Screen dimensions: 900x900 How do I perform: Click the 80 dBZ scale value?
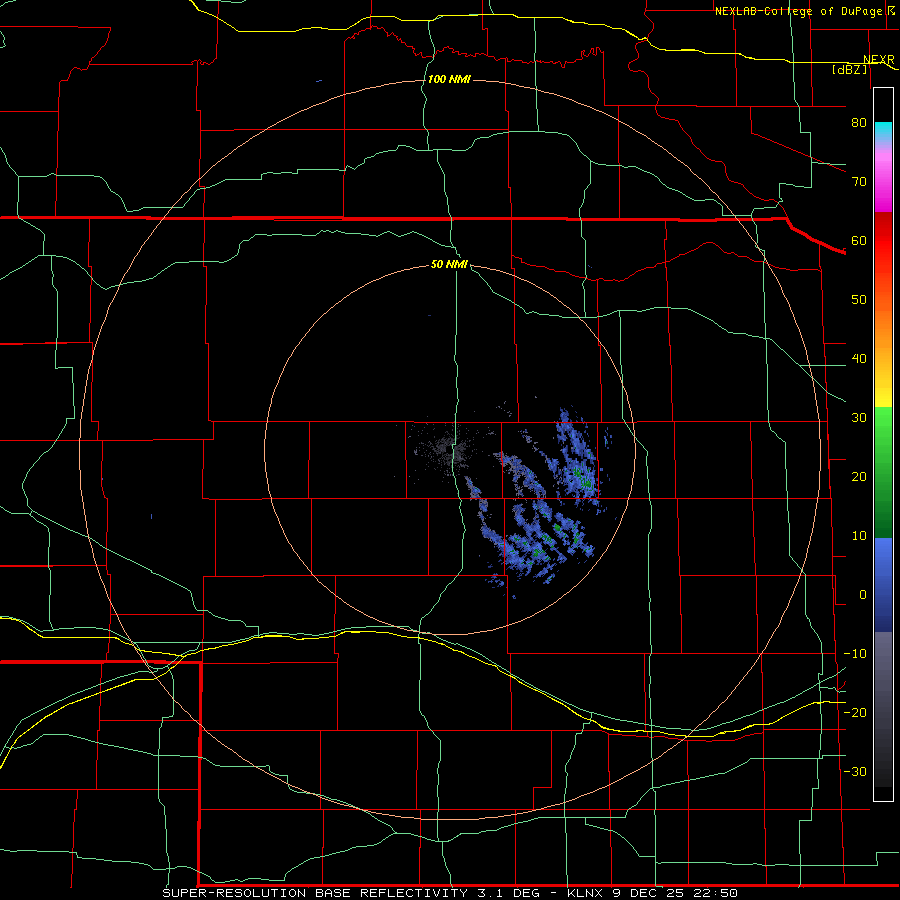click(x=859, y=122)
